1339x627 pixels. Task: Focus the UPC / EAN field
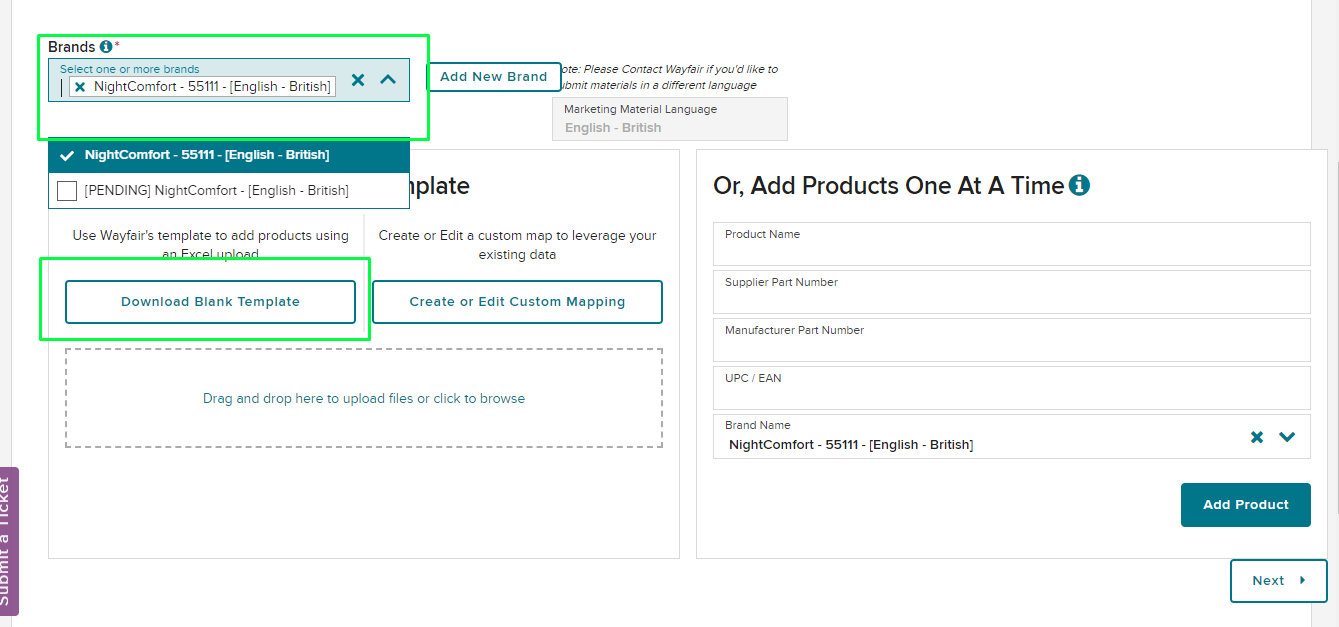pos(1012,388)
